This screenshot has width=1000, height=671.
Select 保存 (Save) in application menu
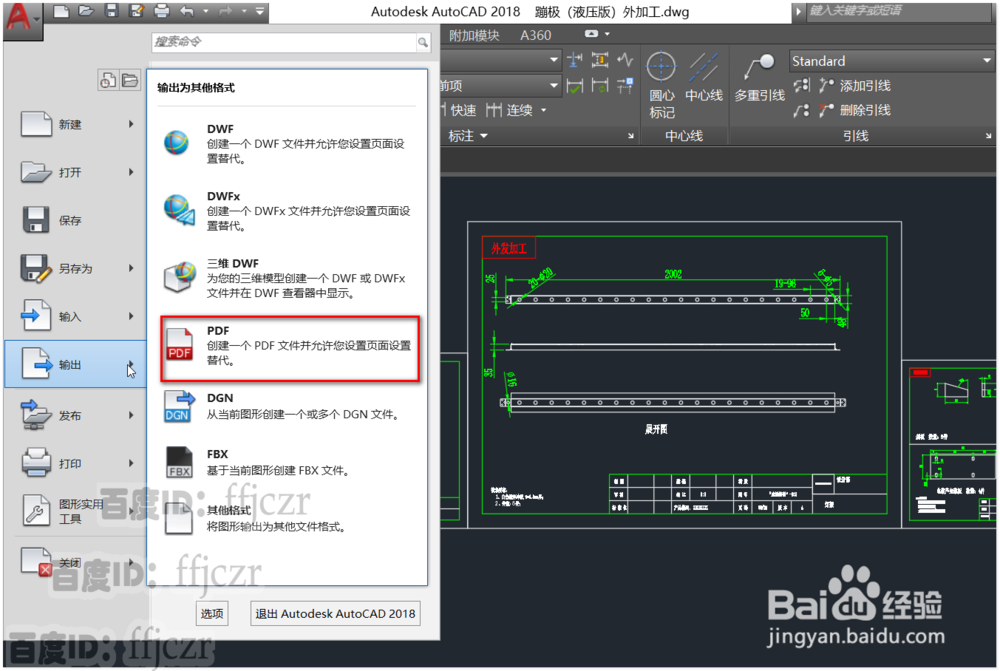(x=77, y=220)
